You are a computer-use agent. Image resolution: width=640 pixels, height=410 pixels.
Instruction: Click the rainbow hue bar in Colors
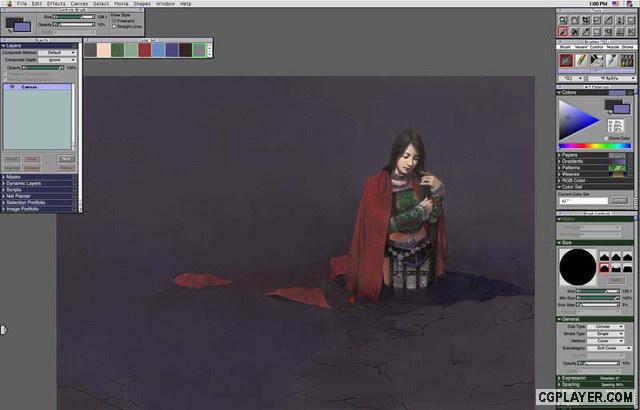click(x=594, y=146)
